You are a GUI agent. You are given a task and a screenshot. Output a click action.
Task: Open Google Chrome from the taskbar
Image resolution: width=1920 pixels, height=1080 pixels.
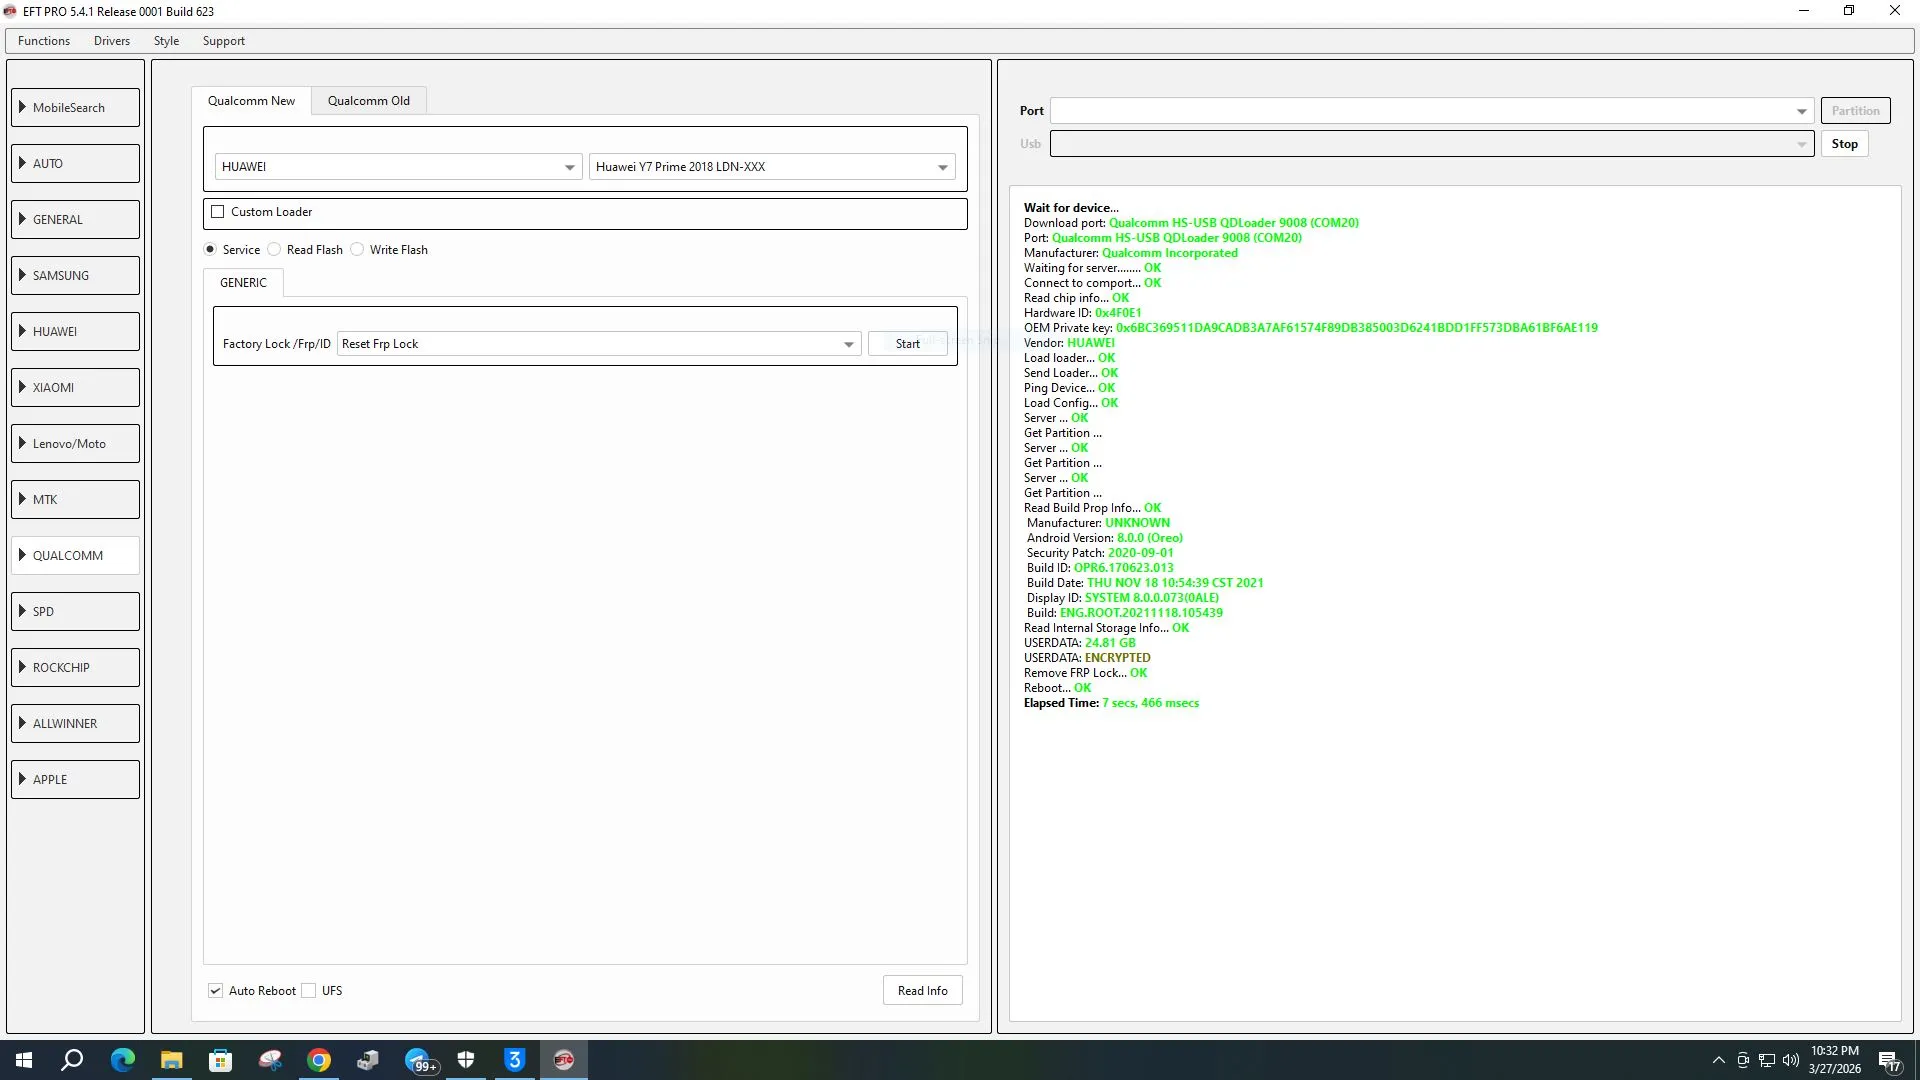point(319,1060)
